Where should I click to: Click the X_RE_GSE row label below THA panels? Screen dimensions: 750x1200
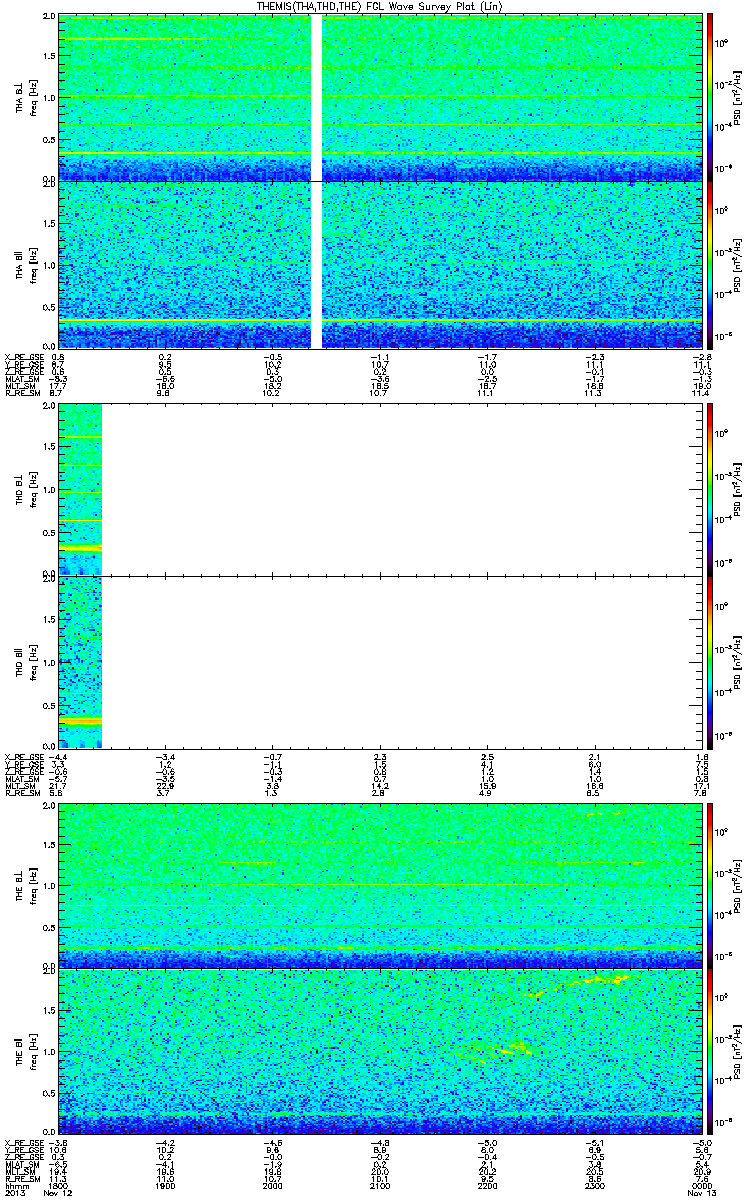[22, 355]
